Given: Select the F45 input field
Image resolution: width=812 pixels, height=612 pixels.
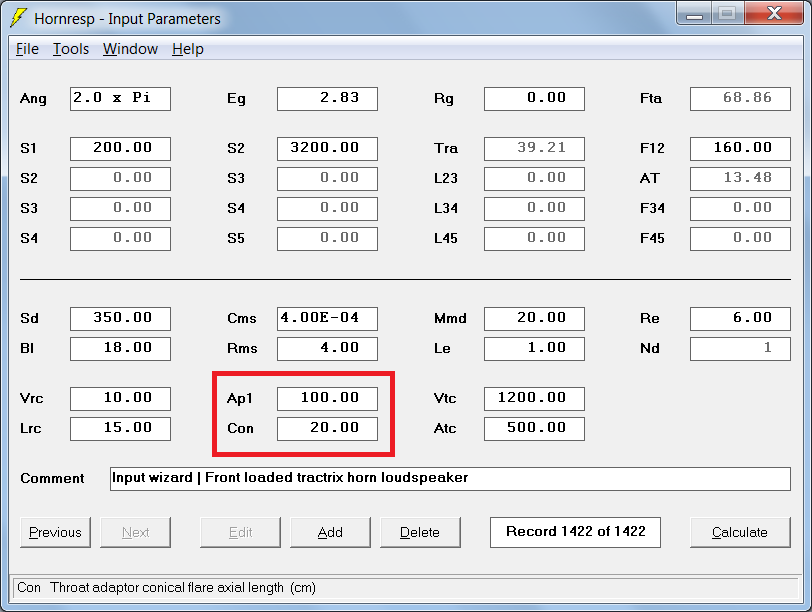Looking at the screenshot, I should pyautogui.click(x=741, y=239).
